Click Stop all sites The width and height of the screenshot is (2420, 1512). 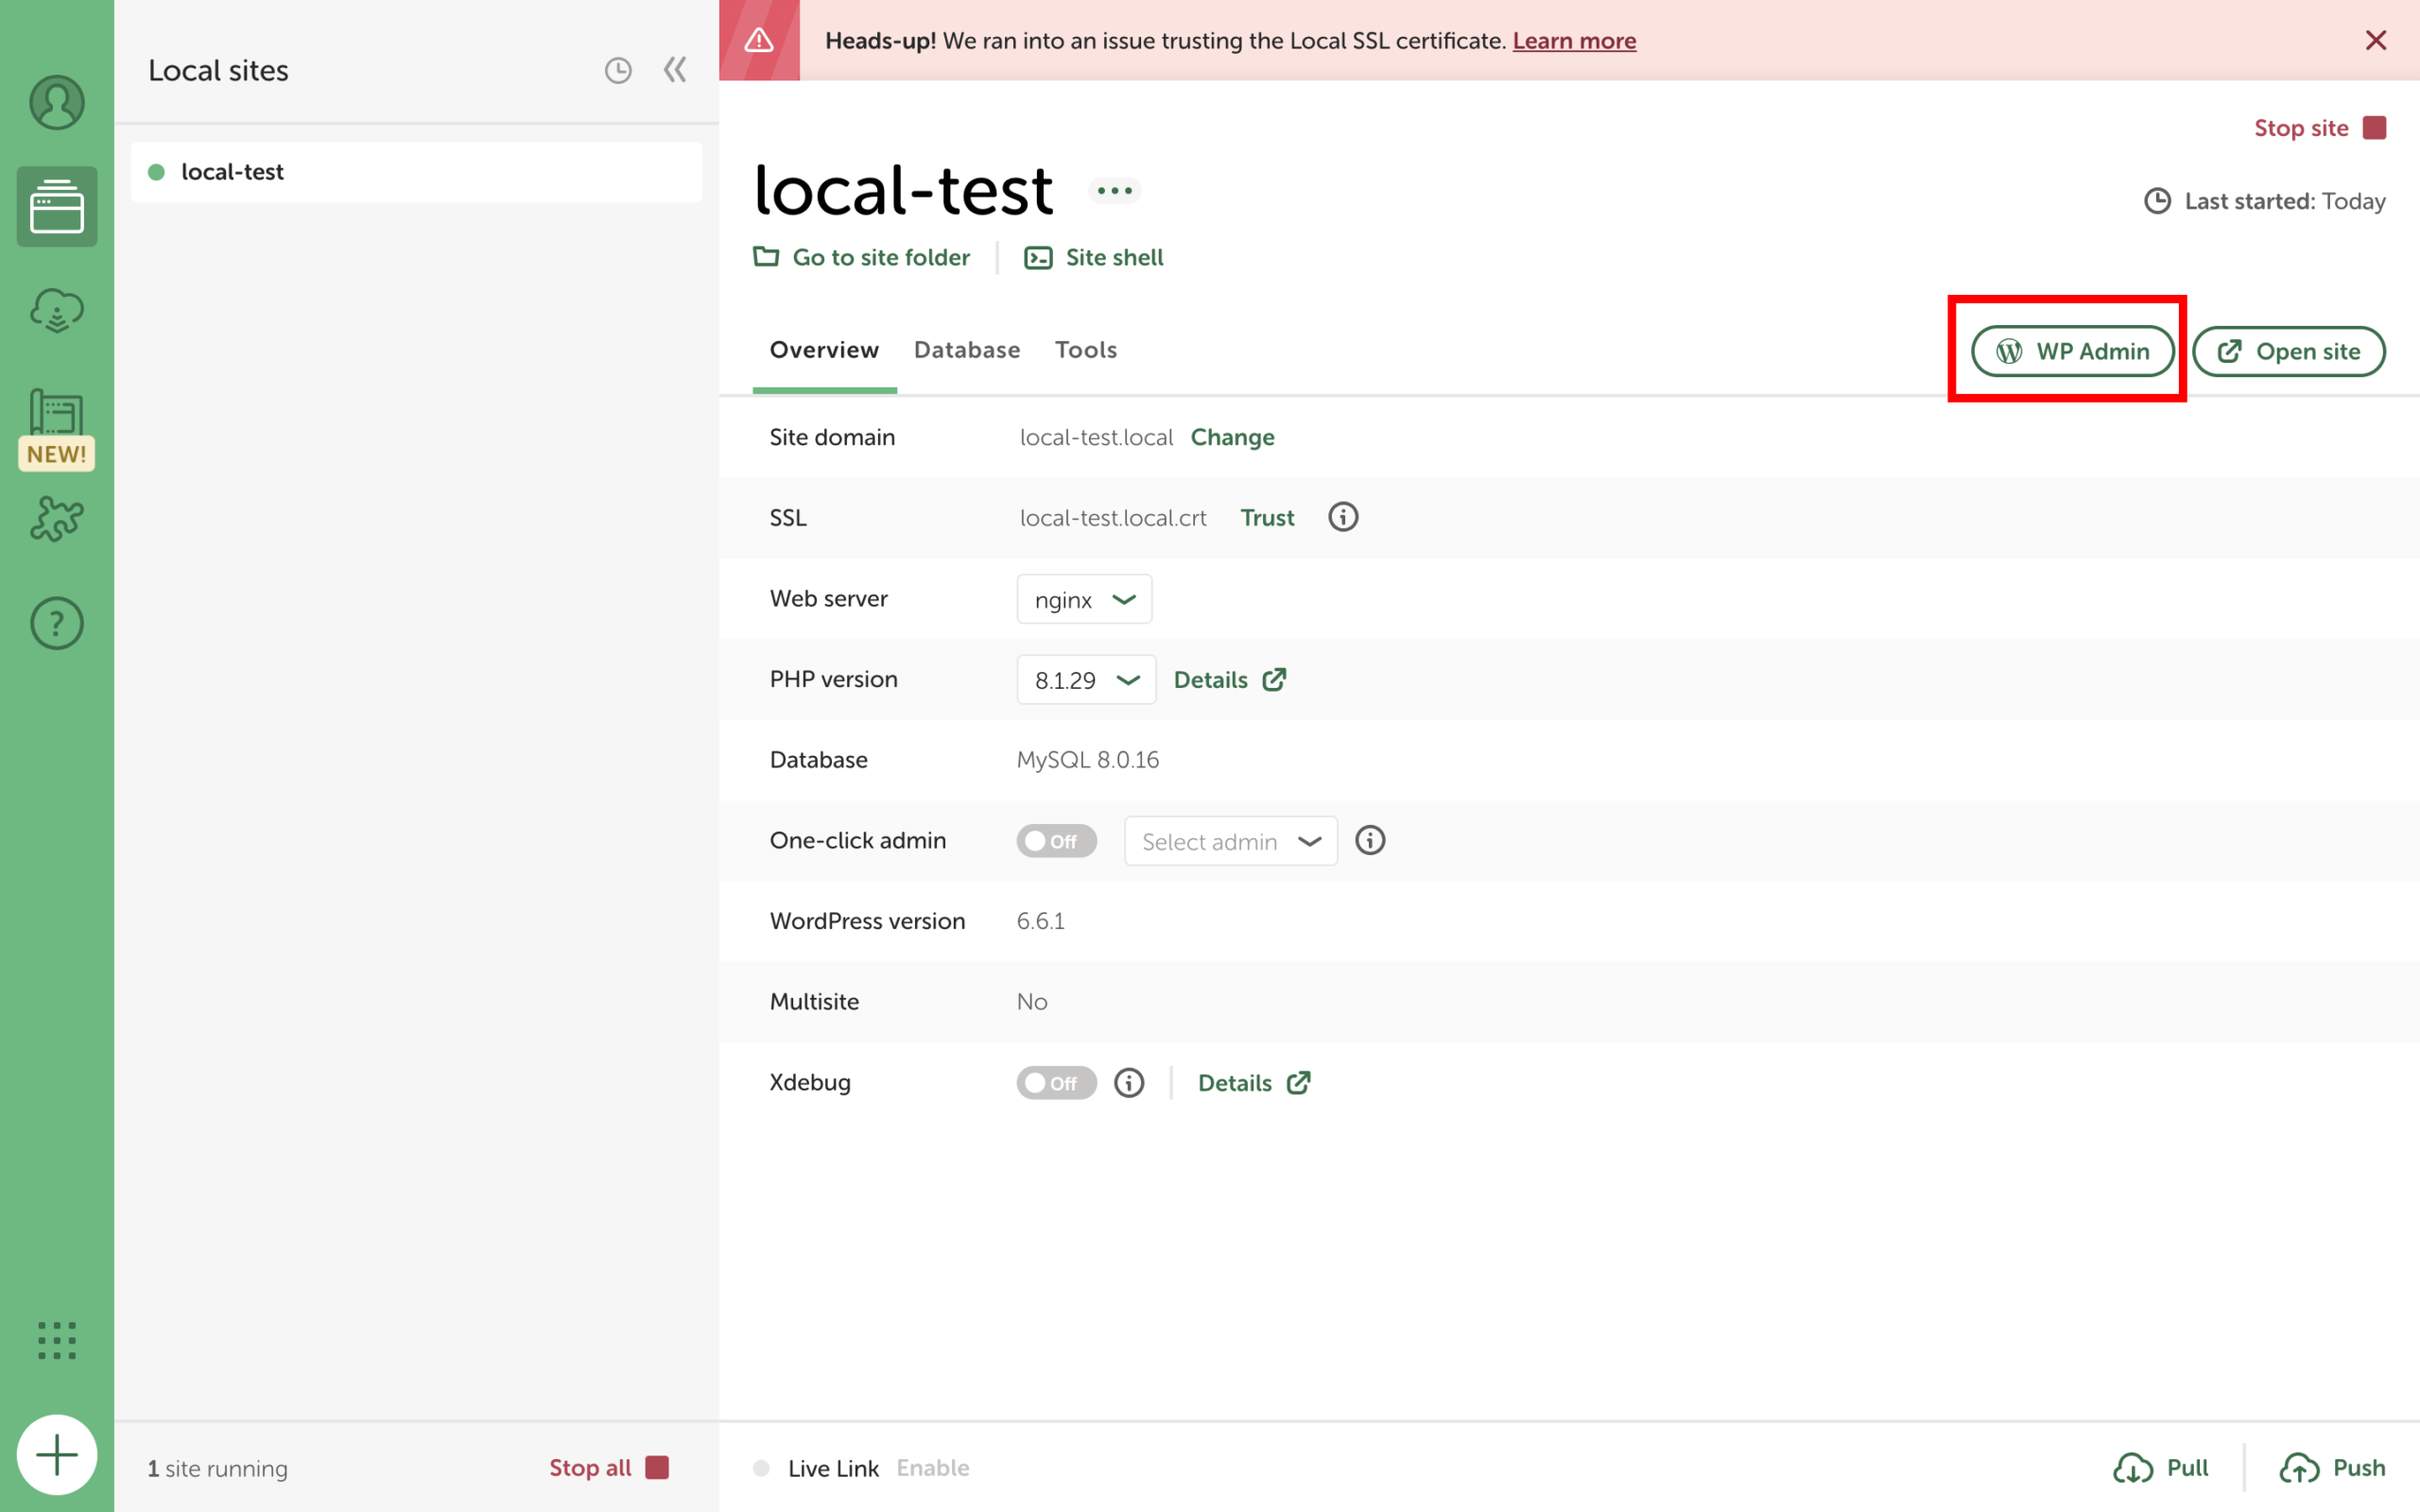(608, 1467)
